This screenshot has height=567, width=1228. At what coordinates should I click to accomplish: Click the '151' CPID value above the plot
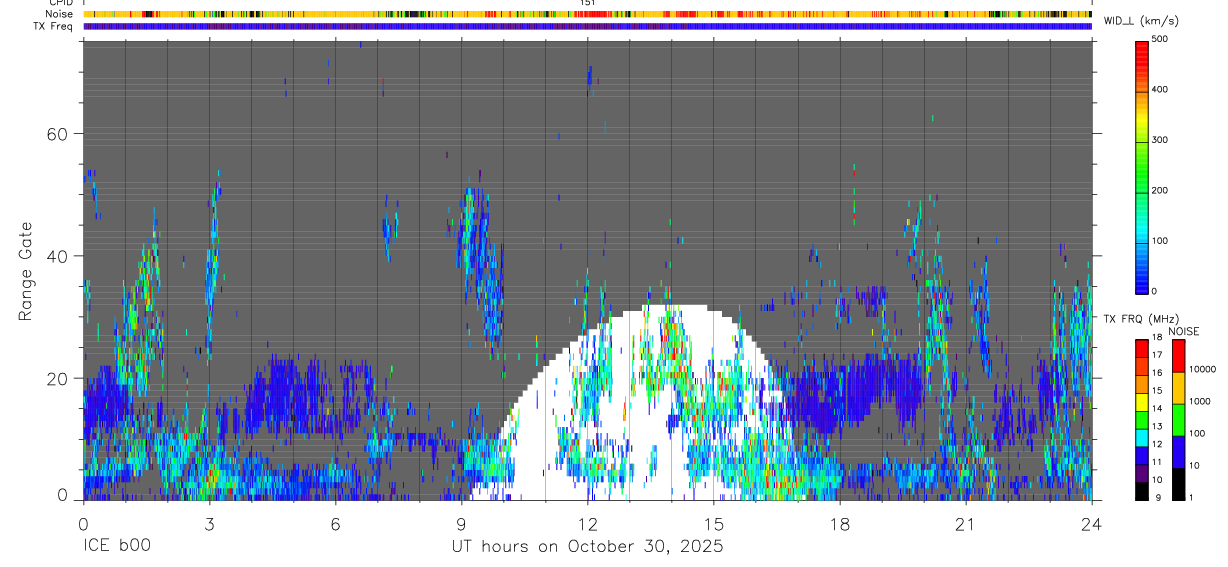point(588,3)
